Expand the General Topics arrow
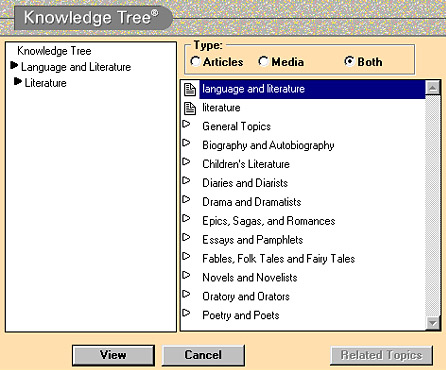Screen dimensions: 446x370 (x=186, y=124)
